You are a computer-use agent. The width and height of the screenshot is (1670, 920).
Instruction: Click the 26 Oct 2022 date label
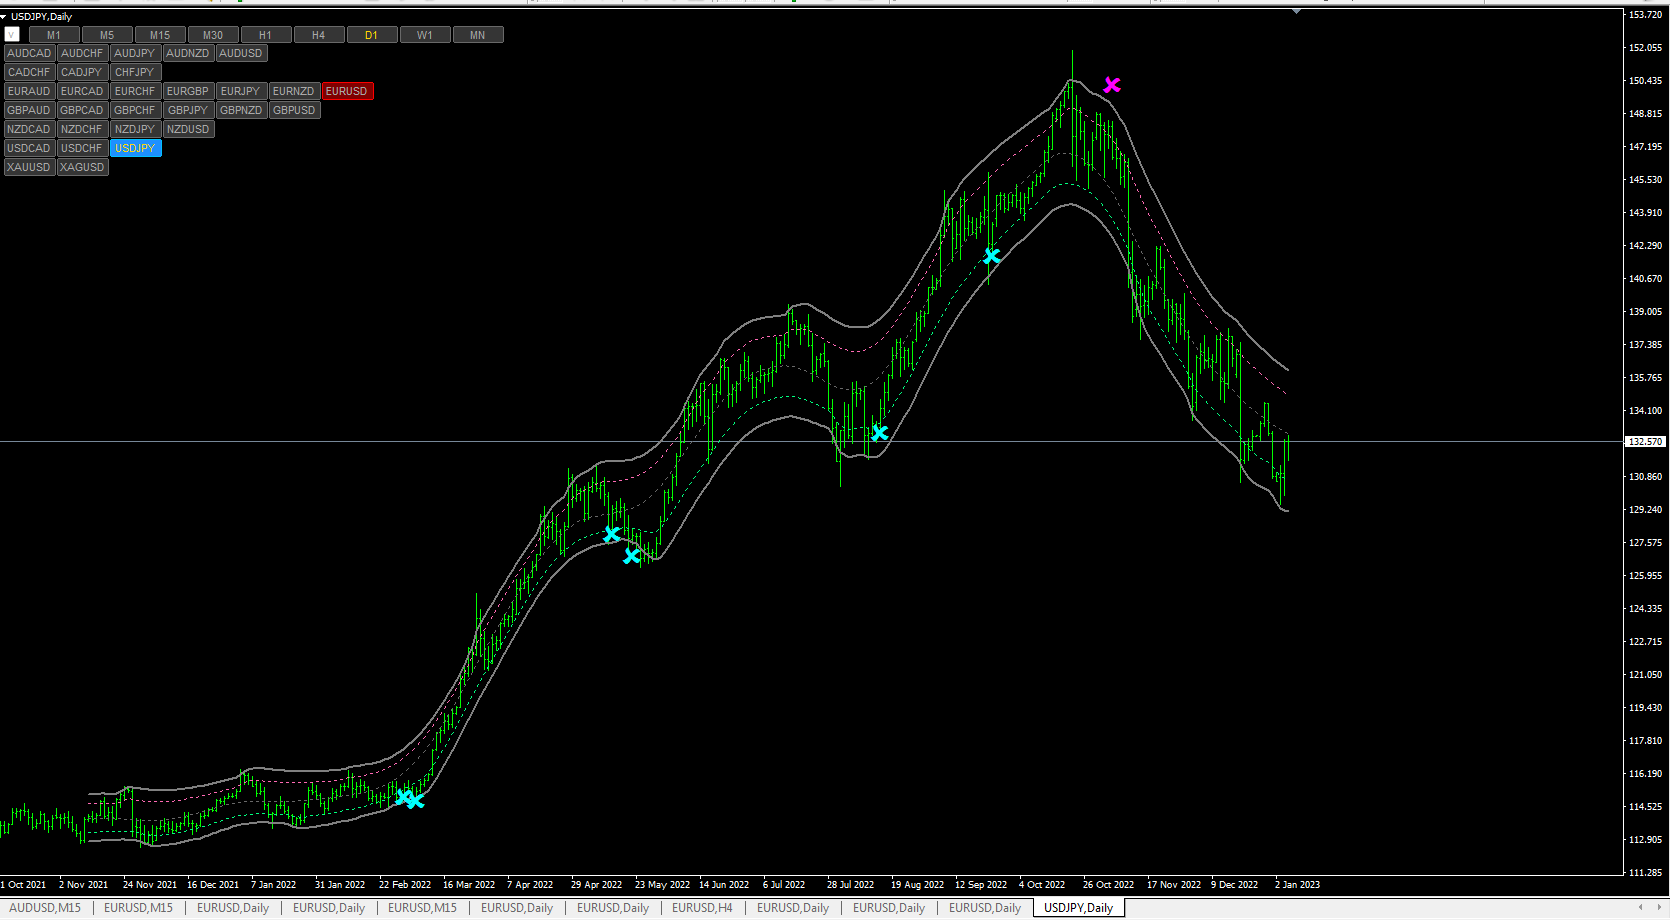[1108, 884]
